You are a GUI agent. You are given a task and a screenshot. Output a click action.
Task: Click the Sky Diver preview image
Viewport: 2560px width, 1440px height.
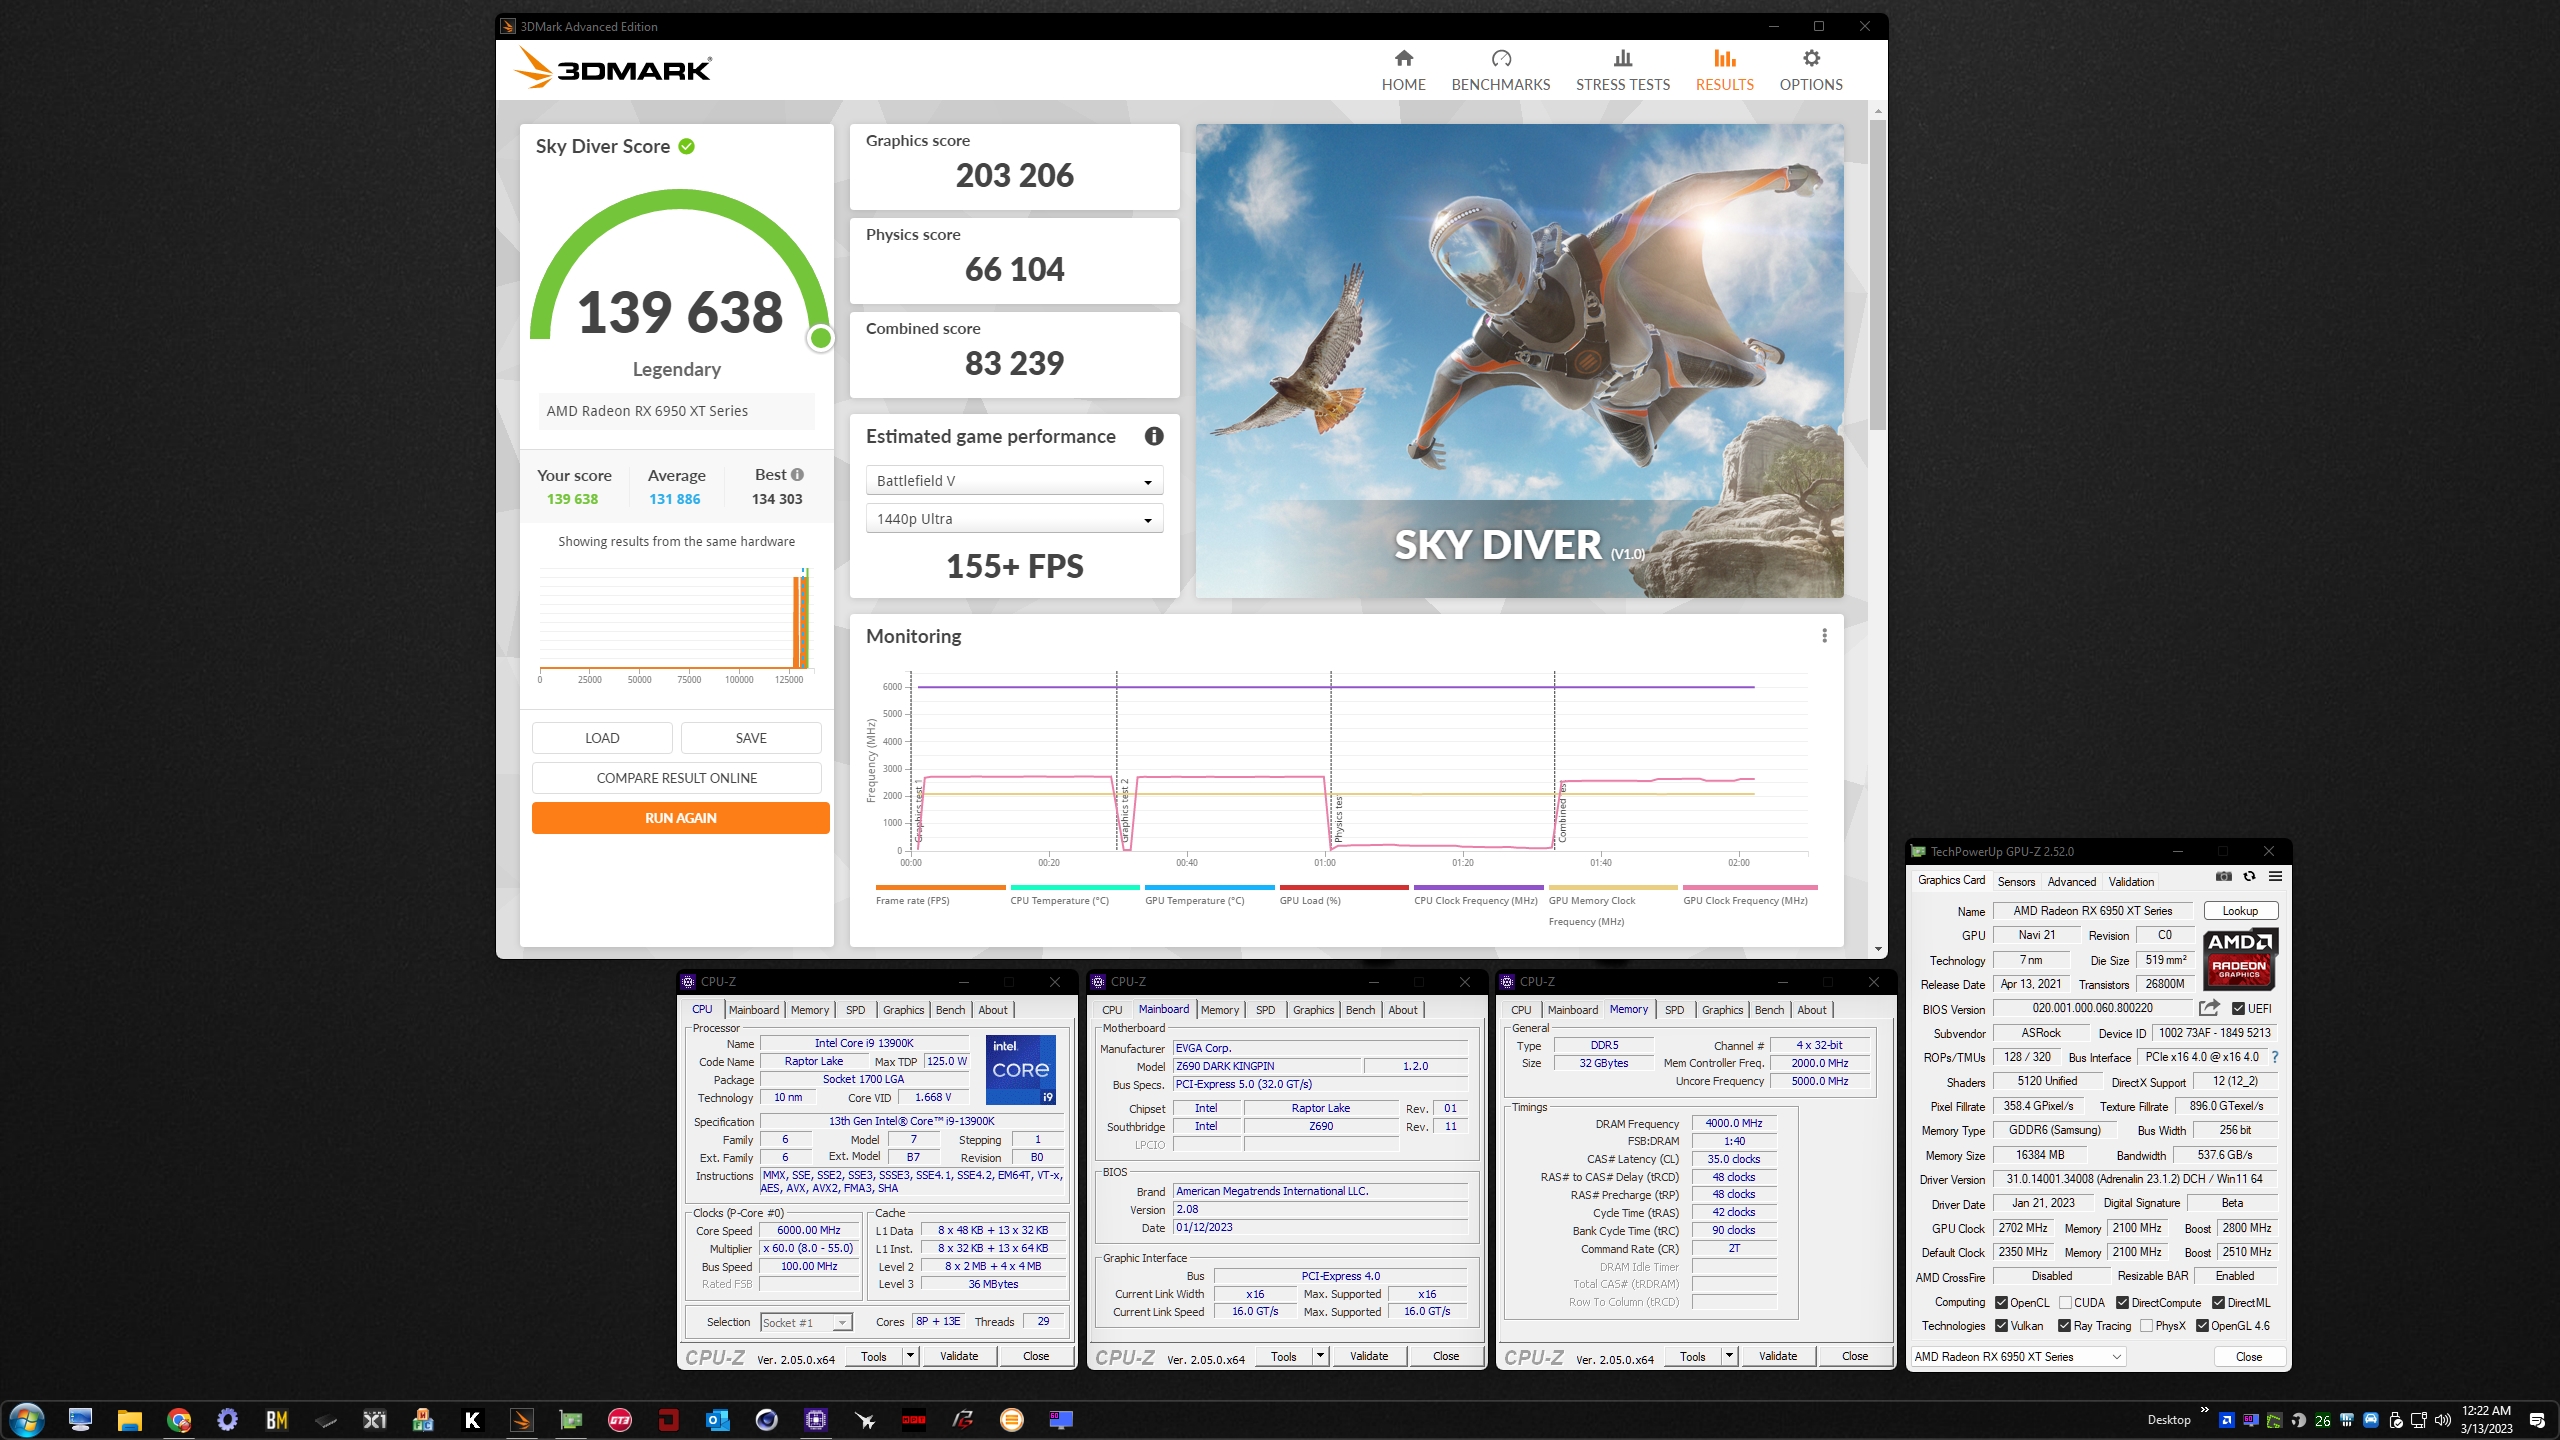coord(1519,361)
